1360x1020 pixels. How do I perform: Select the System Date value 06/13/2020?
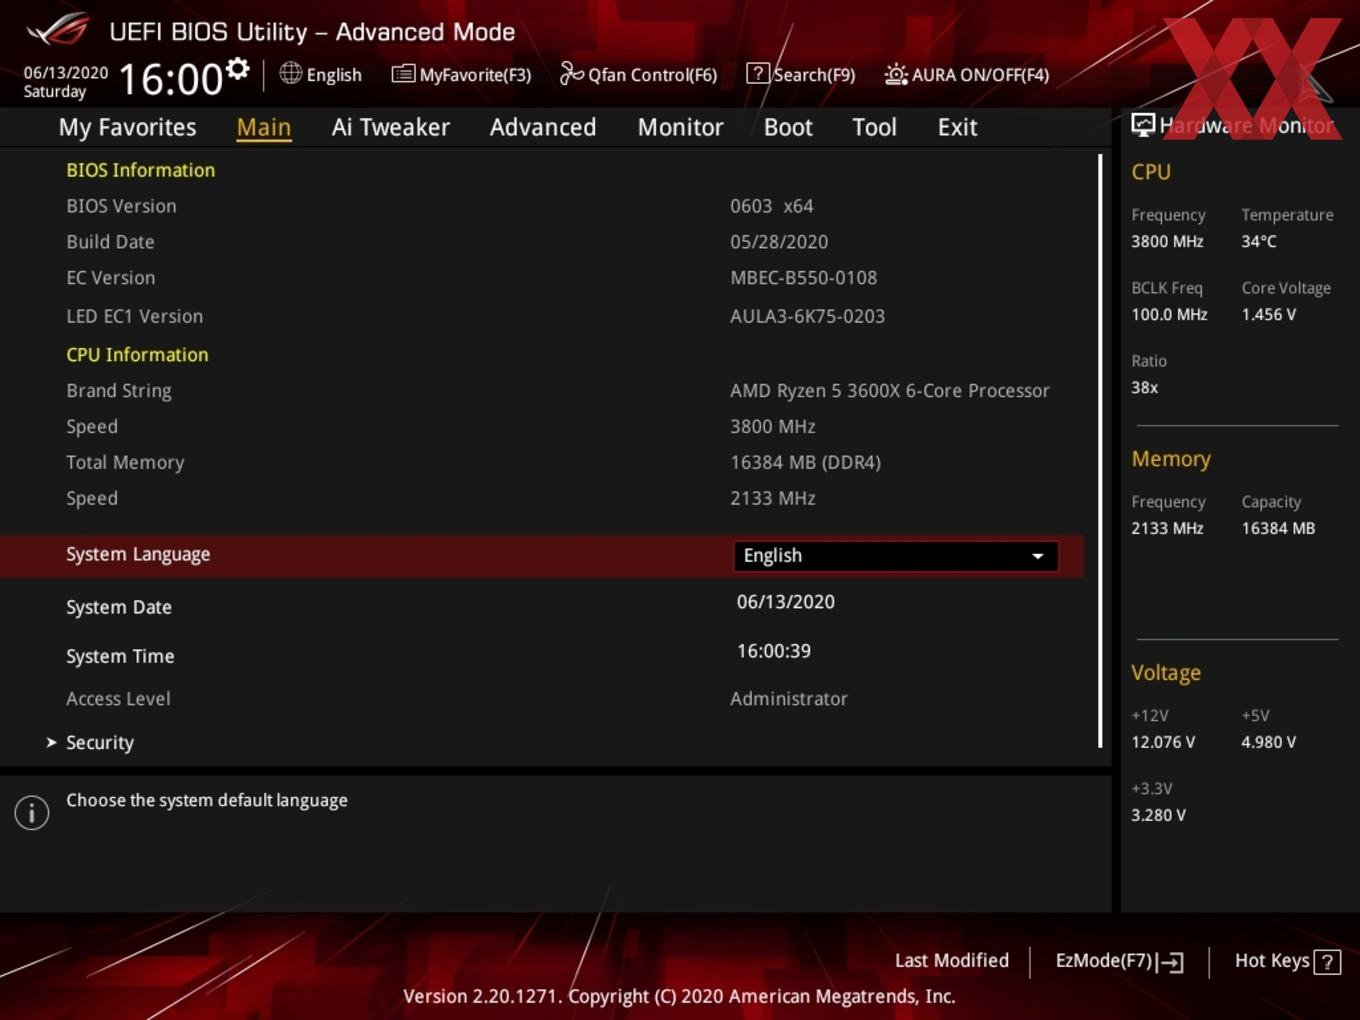pyautogui.click(x=785, y=602)
